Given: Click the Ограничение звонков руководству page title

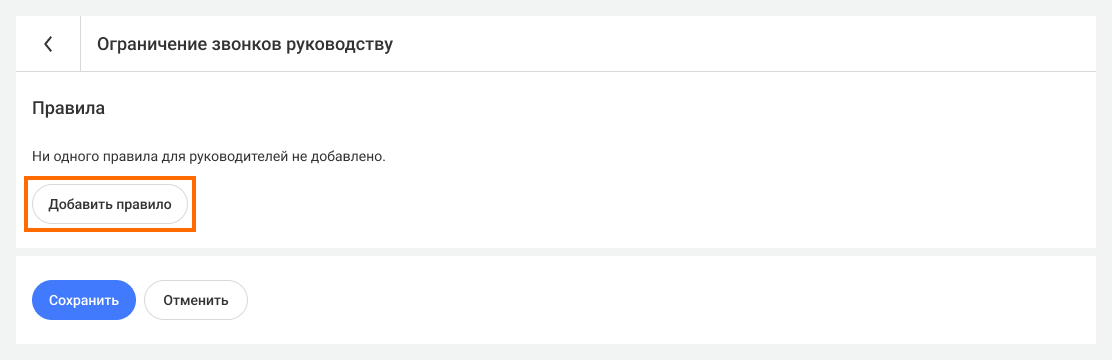Looking at the screenshot, I should (x=245, y=44).
